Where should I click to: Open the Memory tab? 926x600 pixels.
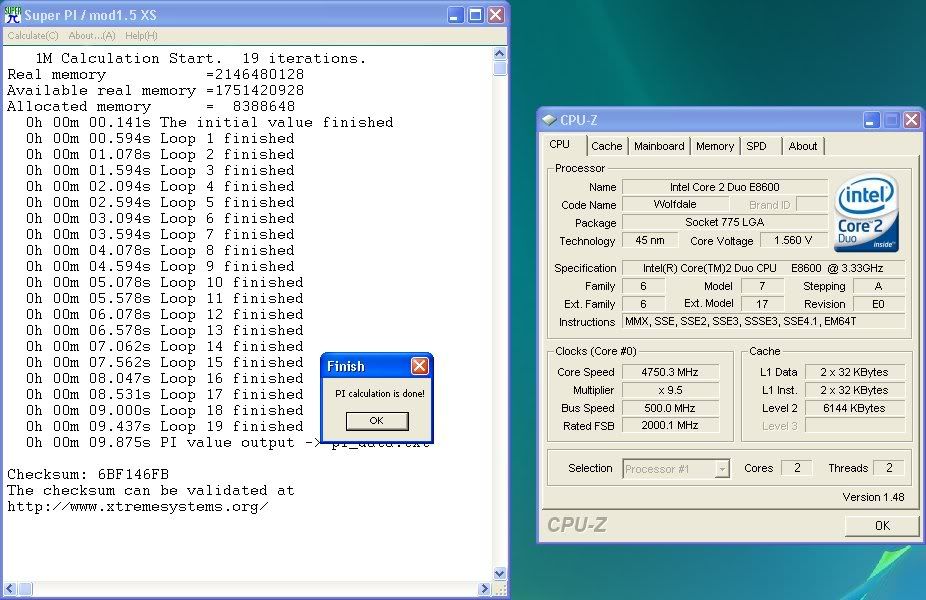pyautogui.click(x=715, y=146)
